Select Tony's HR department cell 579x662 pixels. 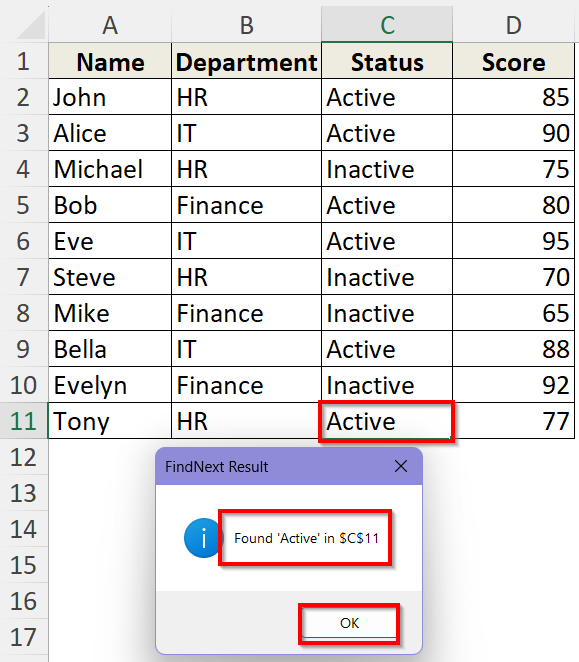[x=246, y=421]
